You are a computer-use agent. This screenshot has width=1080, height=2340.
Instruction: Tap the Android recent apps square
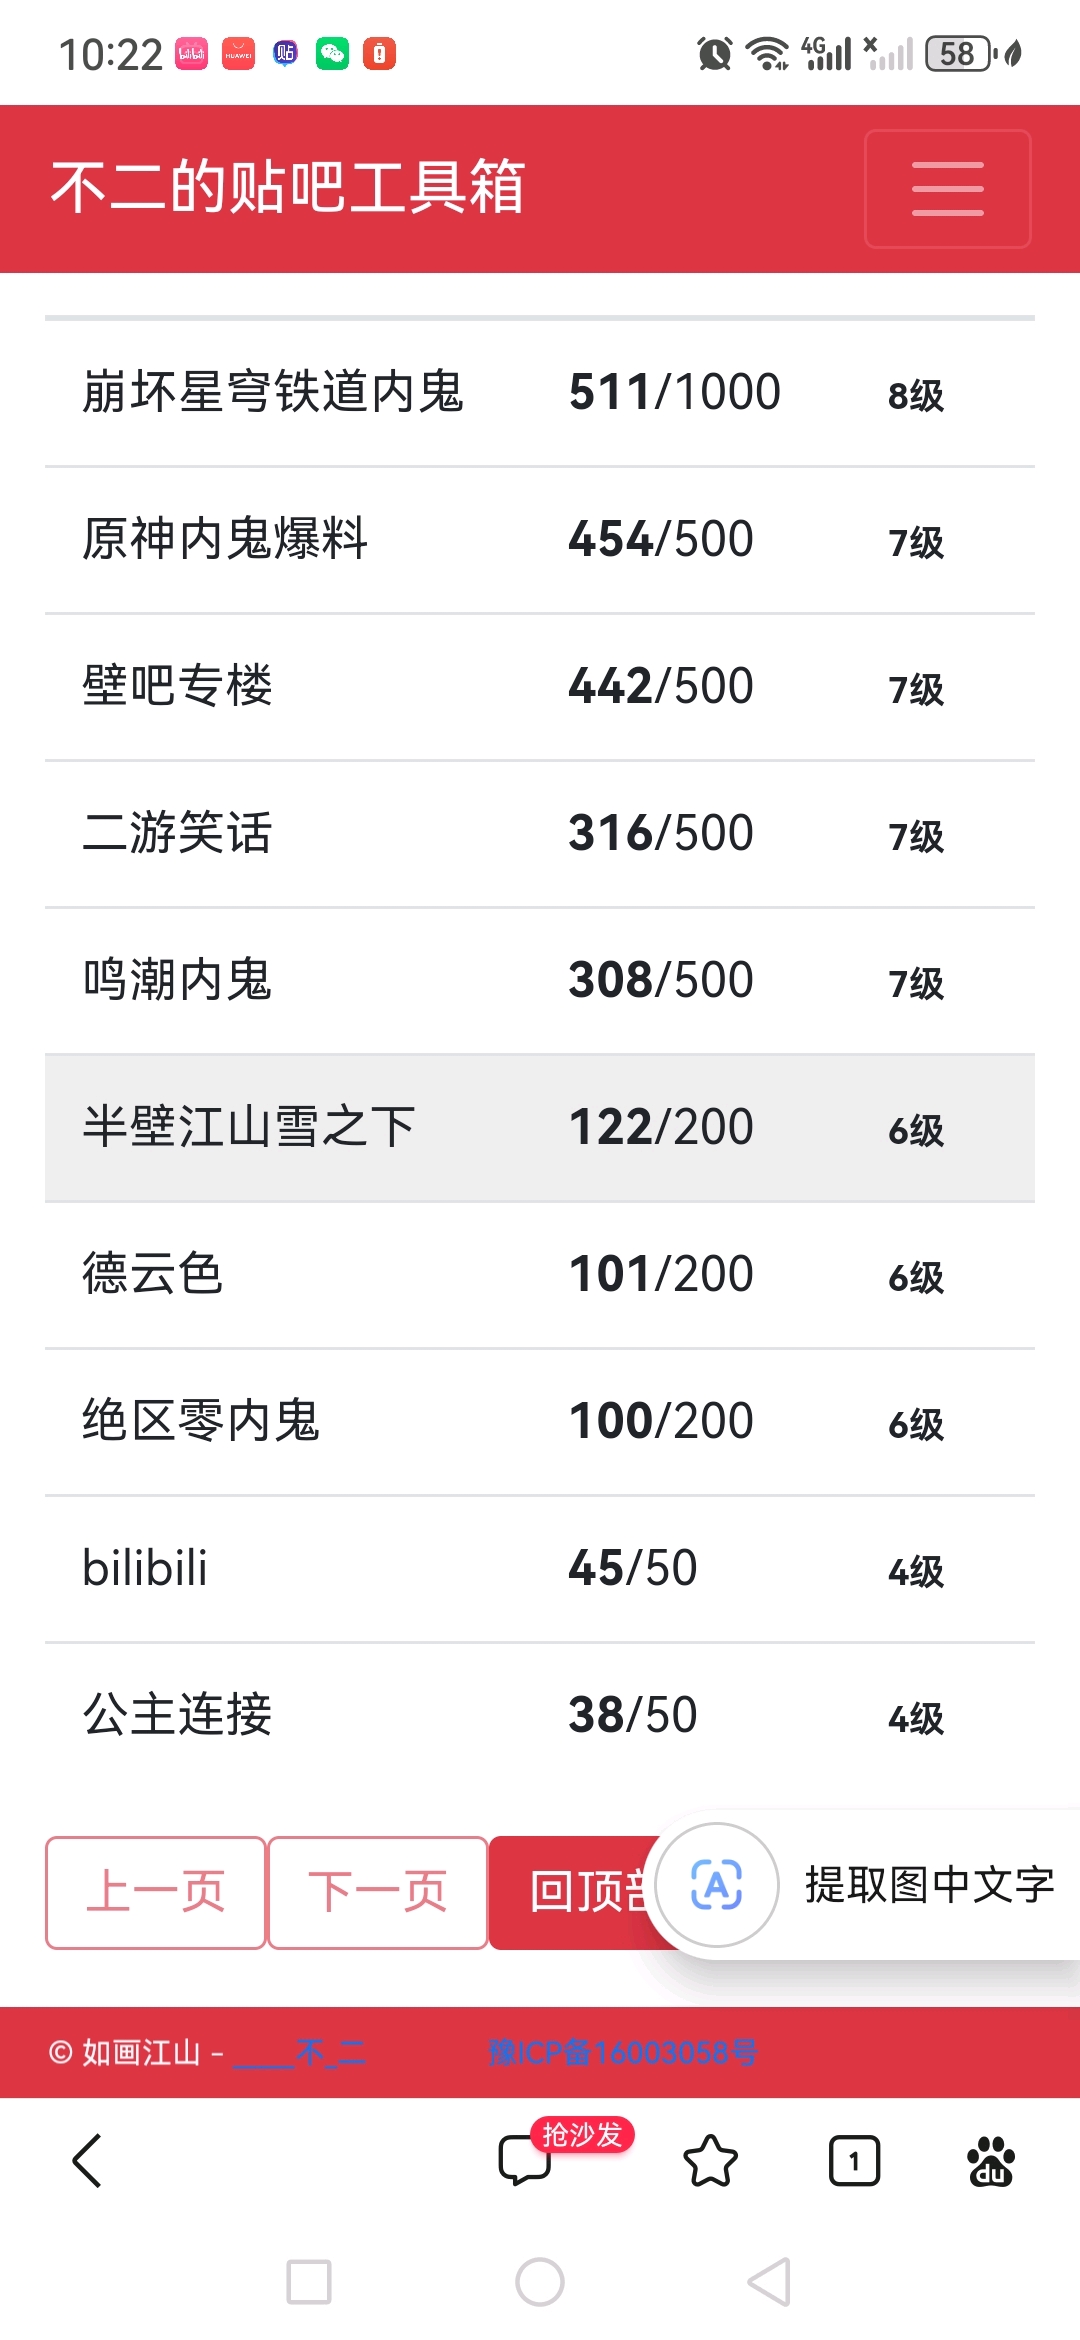tap(309, 2282)
